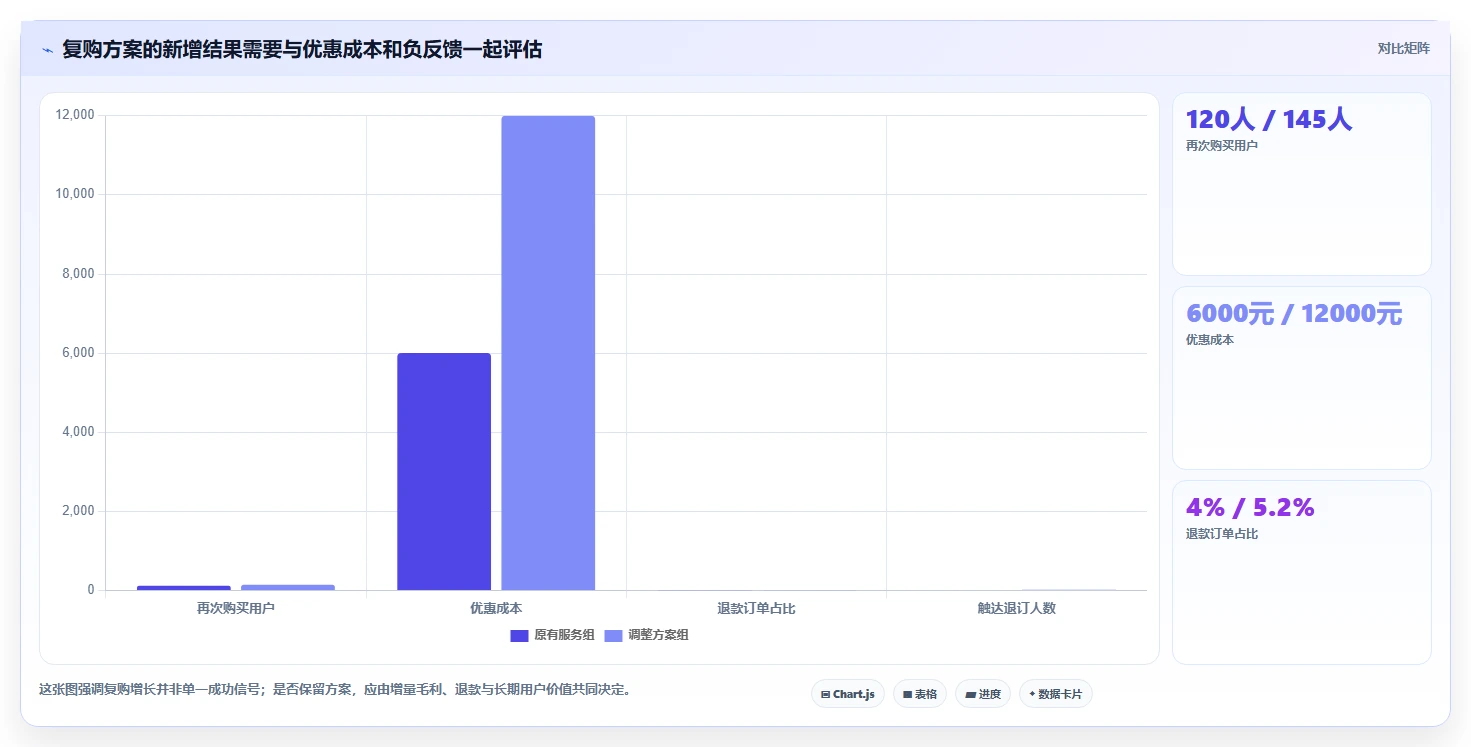Click the 6,000 y-axis tick label
1471x747 pixels.
[x=79, y=353]
